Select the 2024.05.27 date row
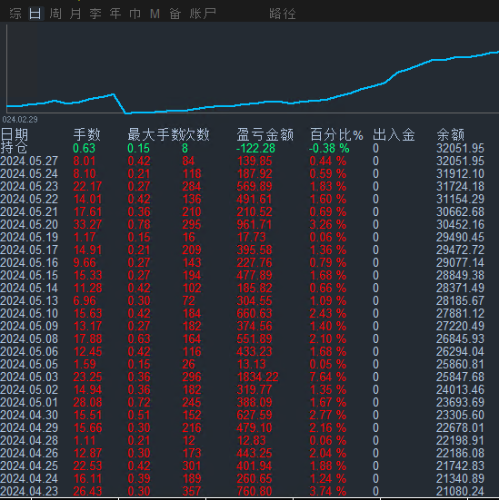Screen dimensions: 499x500 (29, 161)
